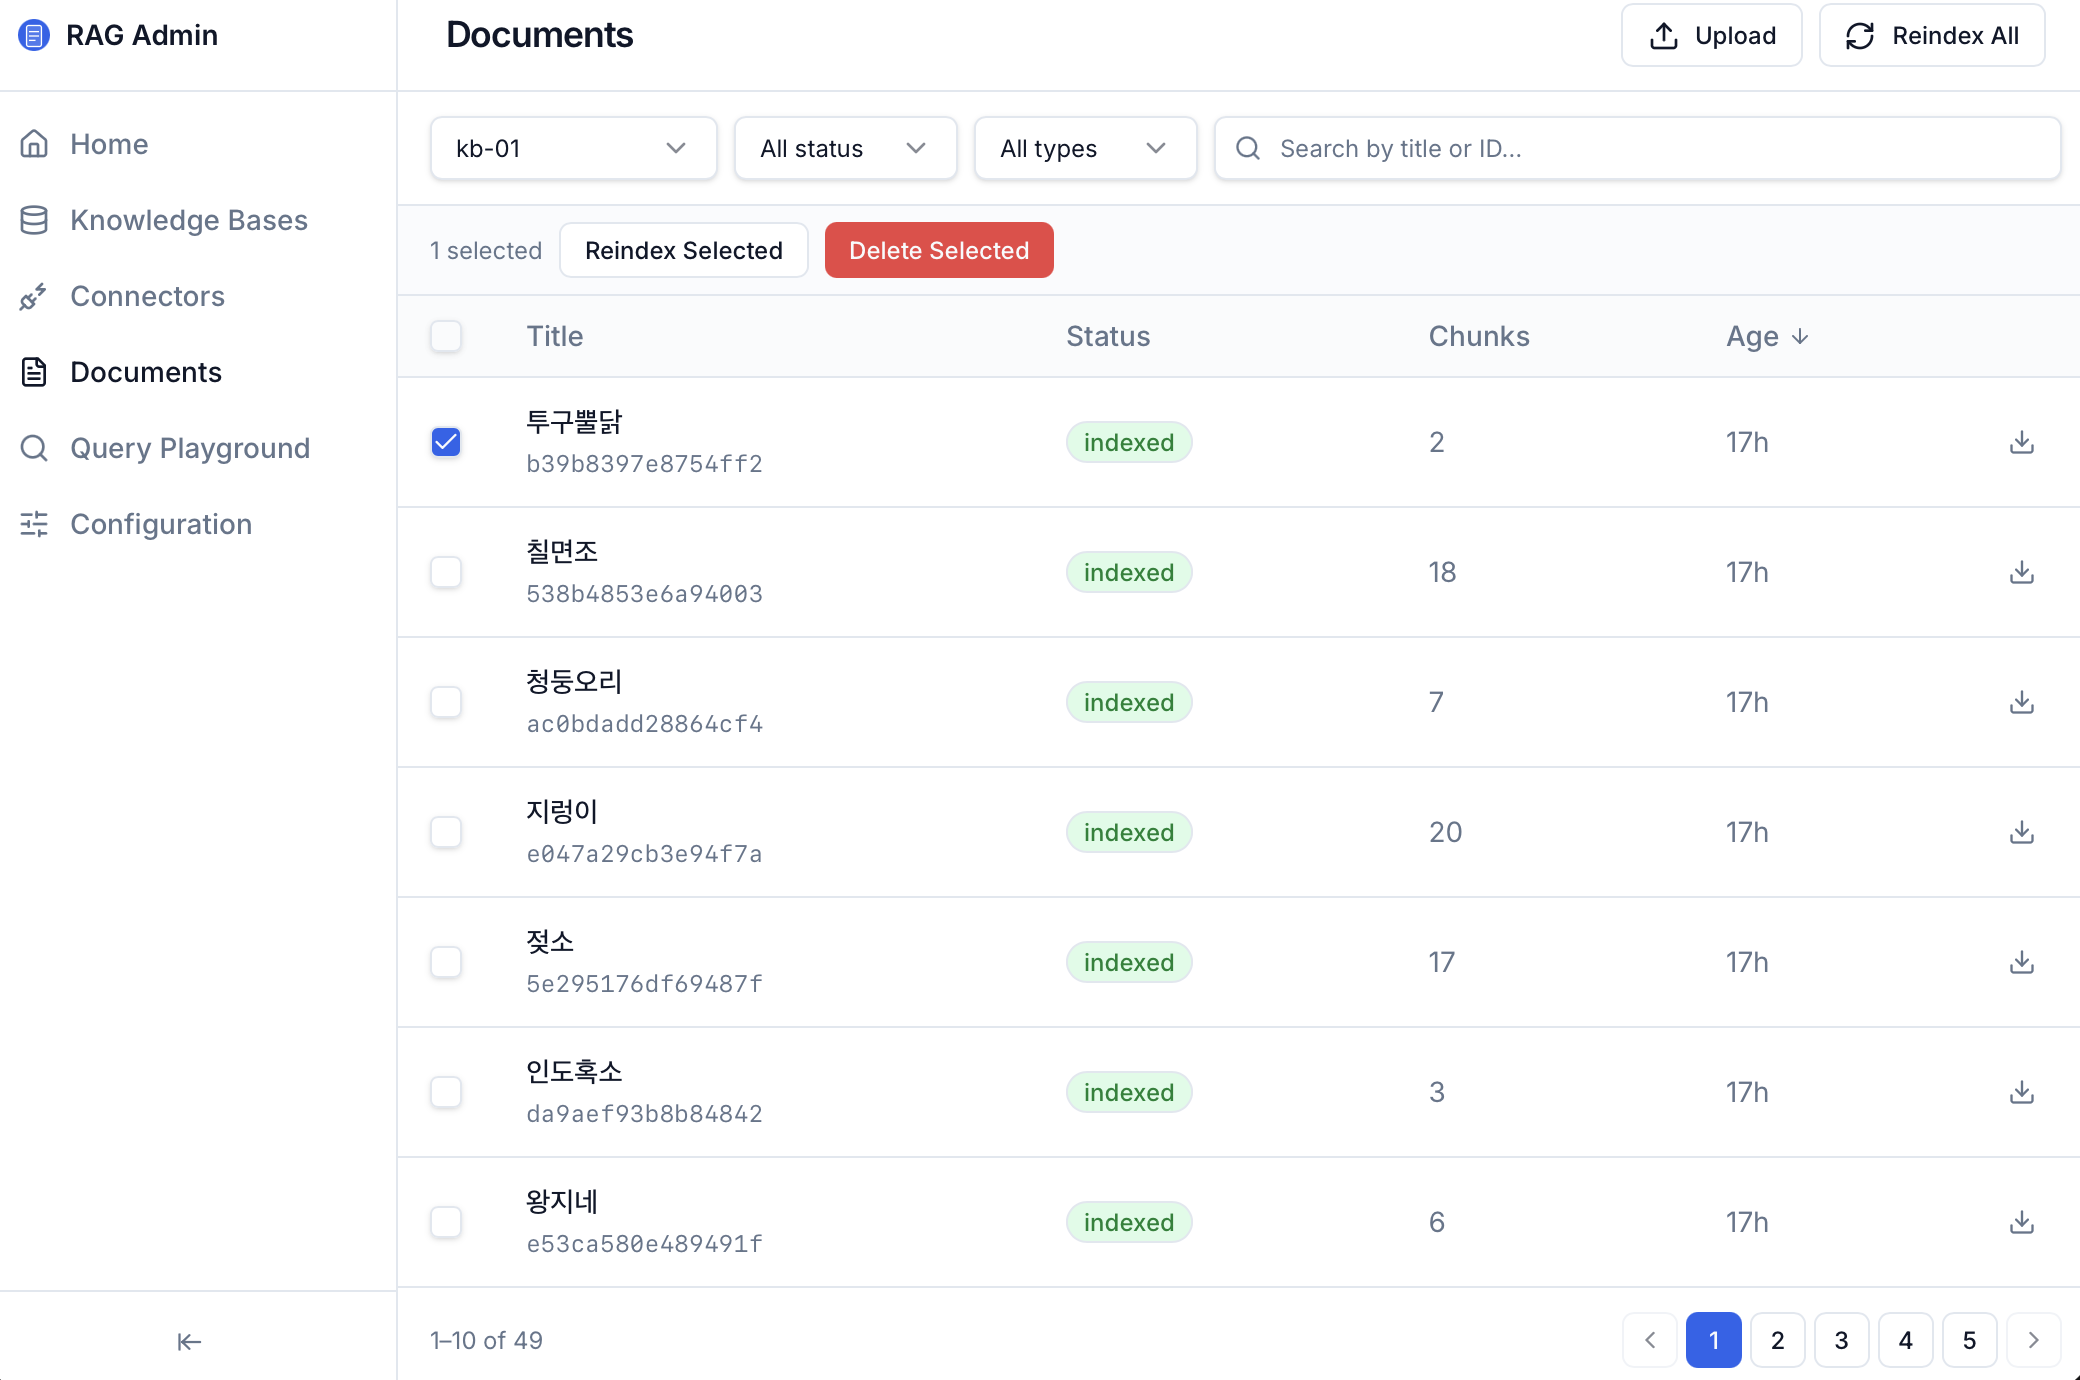Click the indexed badge for 왕지네
This screenshot has width=2080, height=1380.
pyautogui.click(x=1129, y=1222)
